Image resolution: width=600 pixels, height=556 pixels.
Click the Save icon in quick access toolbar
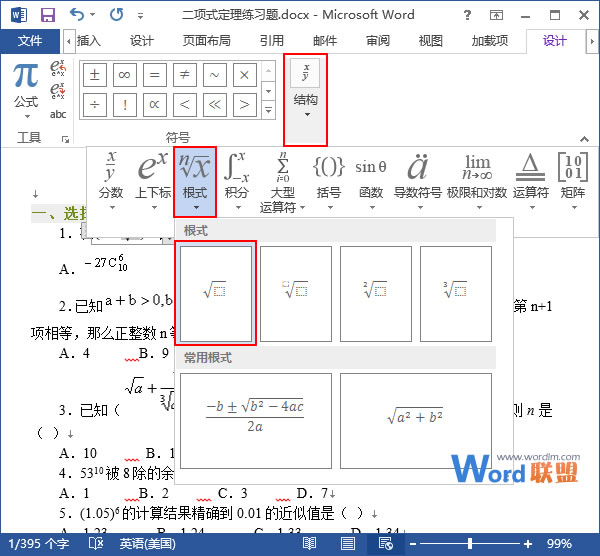(48, 15)
